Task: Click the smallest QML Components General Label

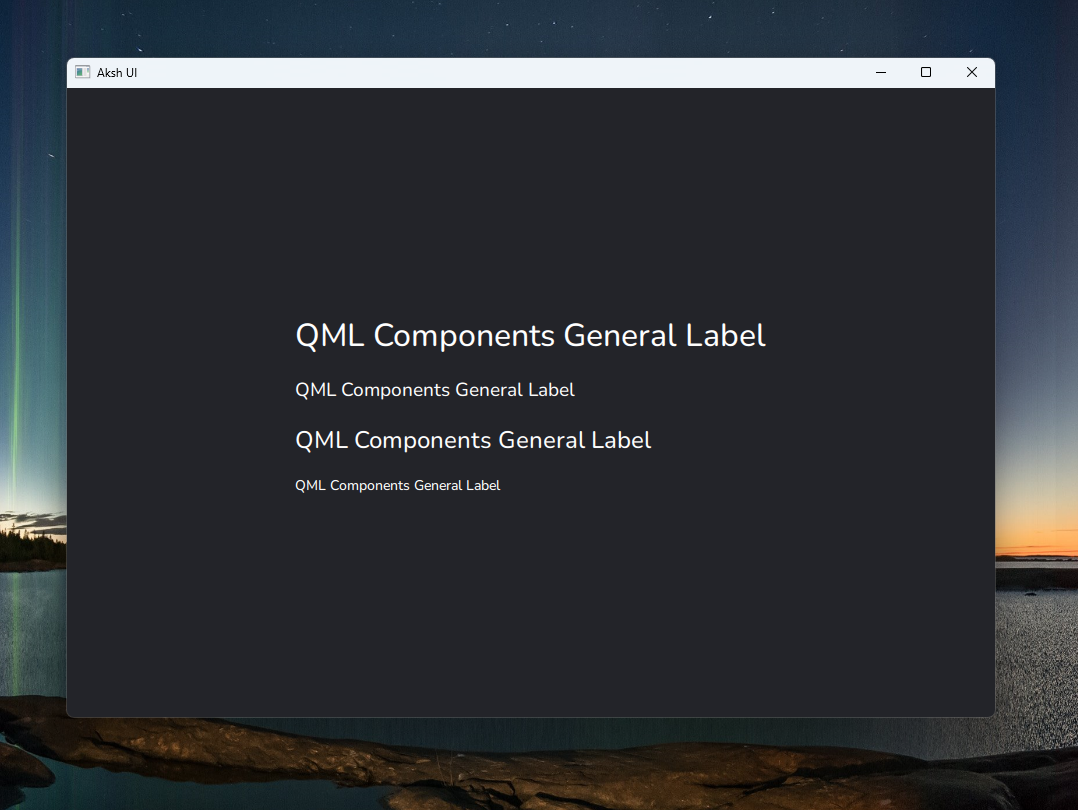Action: tap(397, 486)
